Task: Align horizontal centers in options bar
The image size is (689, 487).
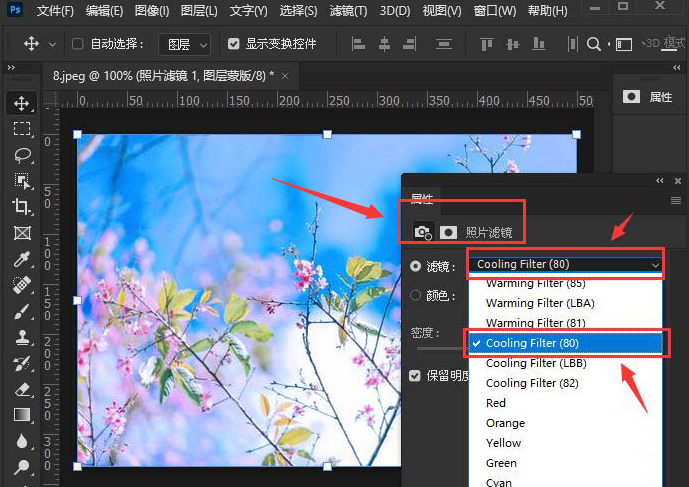Action: pyautogui.click(x=384, y=44)
